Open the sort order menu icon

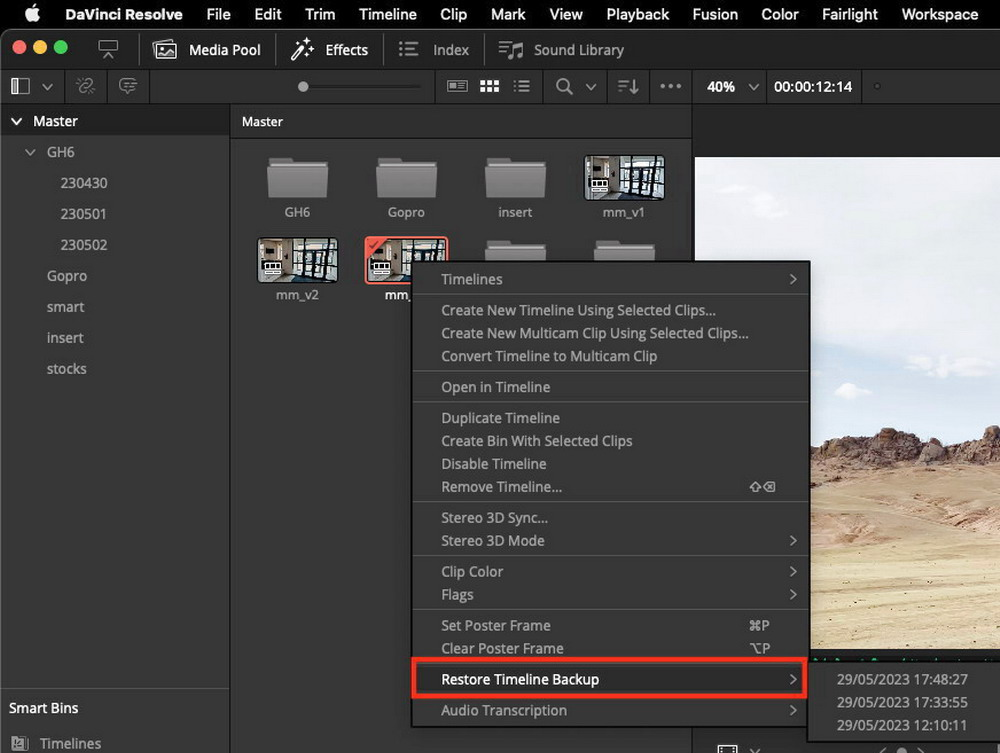click(628, 86)
